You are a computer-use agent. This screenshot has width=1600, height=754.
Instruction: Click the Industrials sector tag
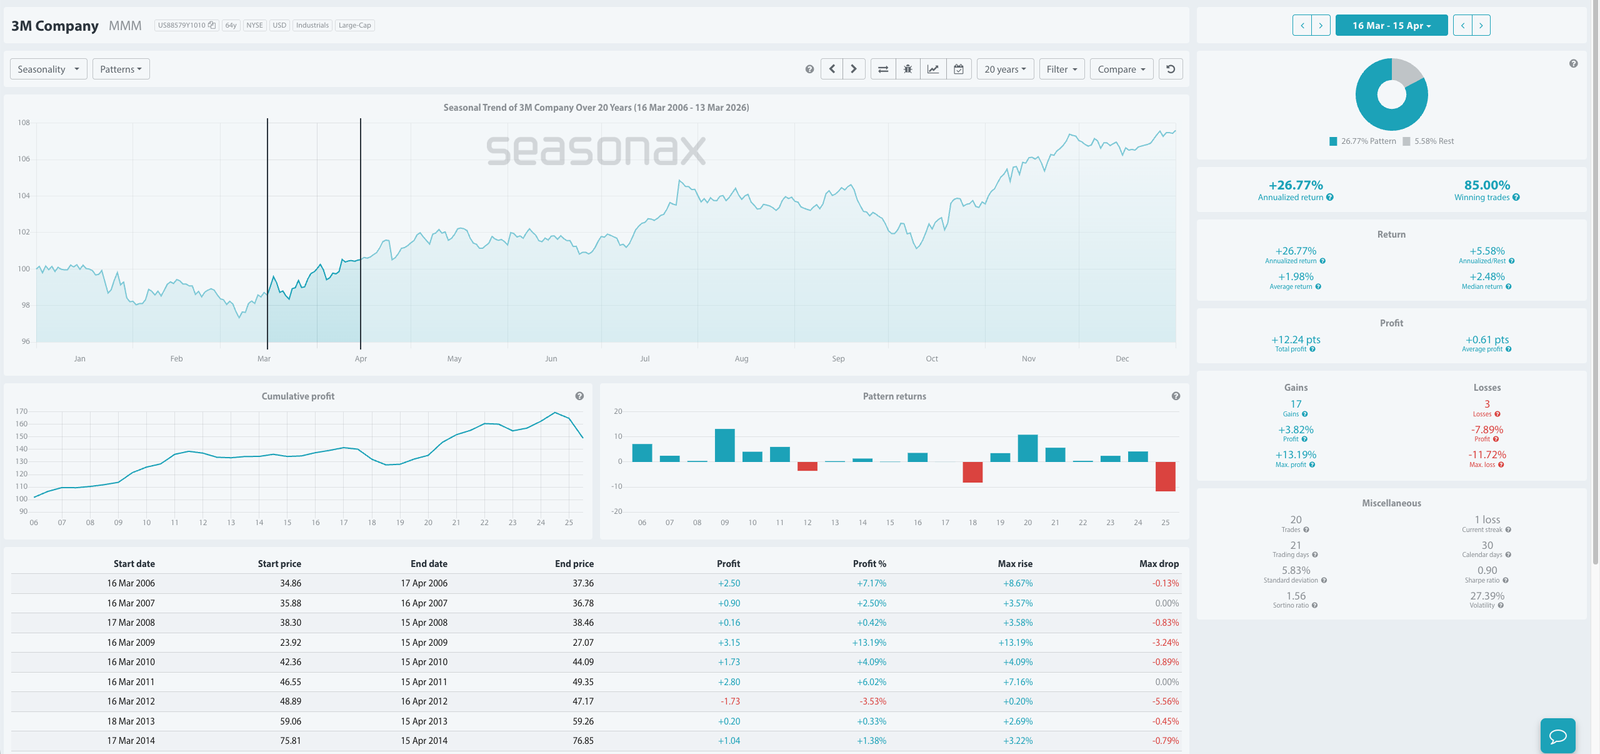click(312, 25)
